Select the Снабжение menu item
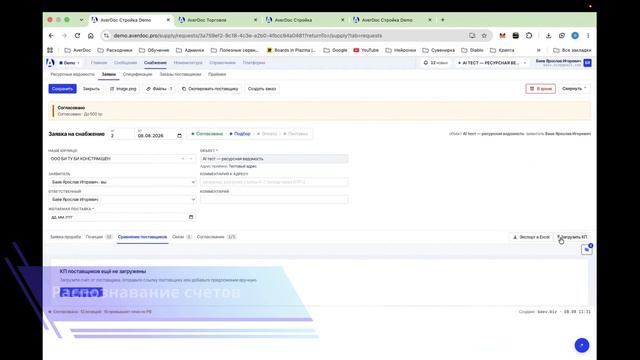 (x=155, y=63)
